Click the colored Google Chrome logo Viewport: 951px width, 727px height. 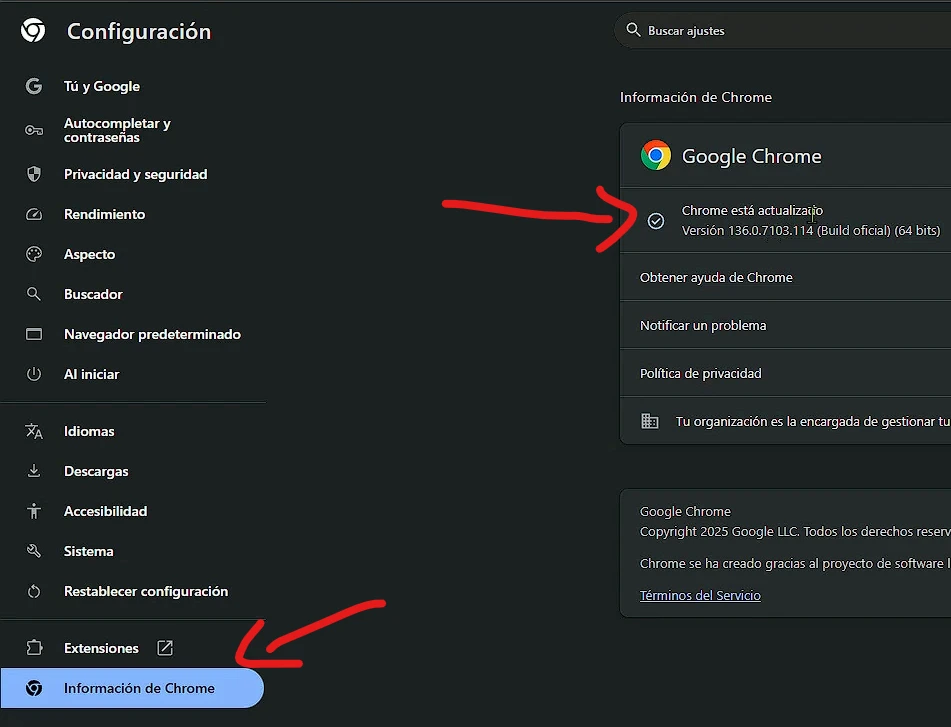656,155
